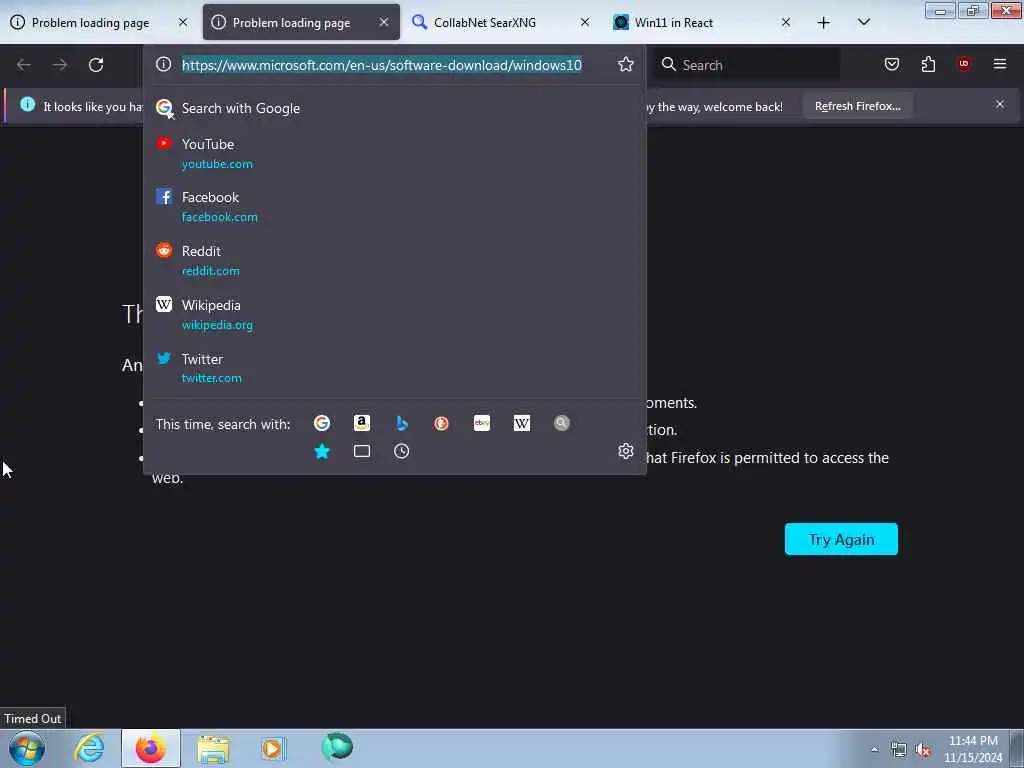
Task: Click the Search box in toolbar
Action: pos(748,65)
